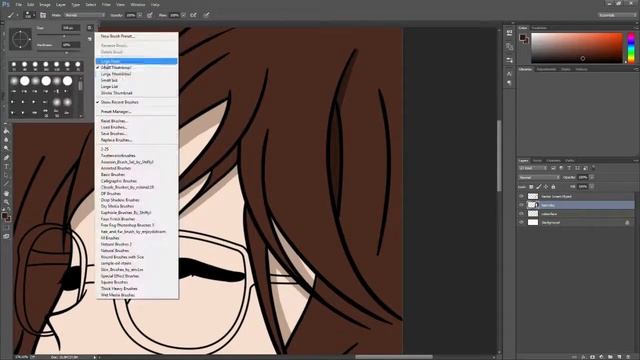Open the Essentials workspace dropdown
This screenshot has height=360, width=640.
(618, 15)
